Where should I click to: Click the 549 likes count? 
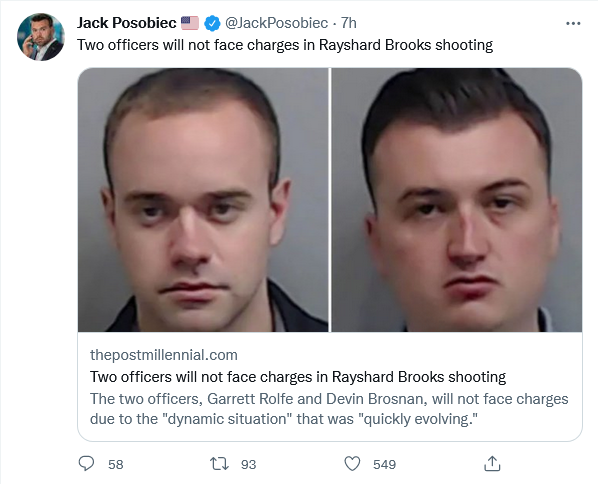point(384,464)
